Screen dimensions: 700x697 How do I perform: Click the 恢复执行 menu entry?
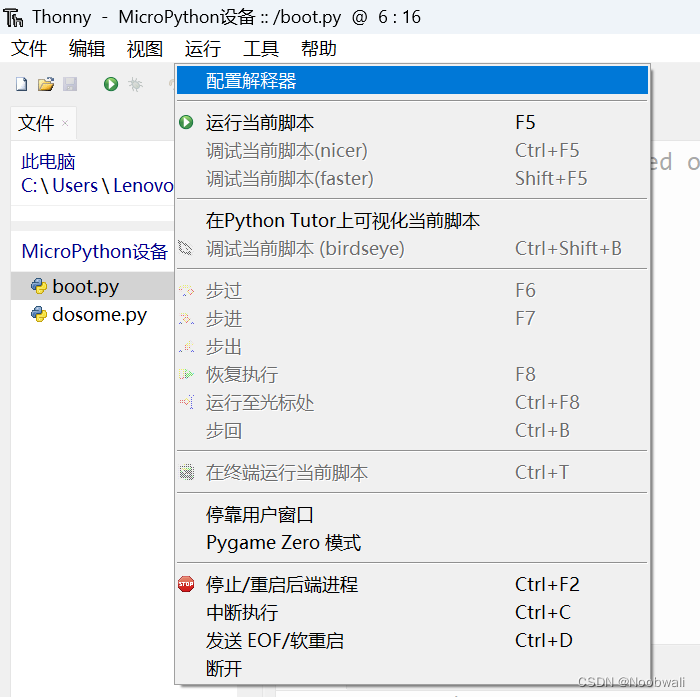coord(412,375)
